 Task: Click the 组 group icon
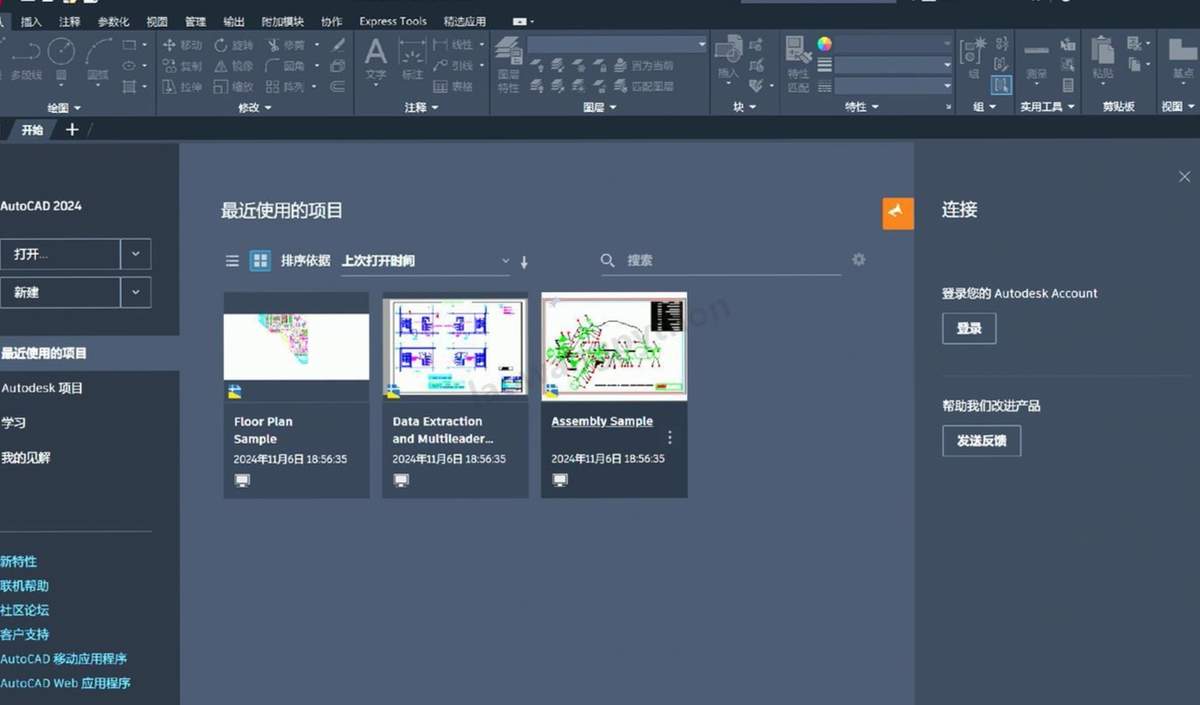[x=973, y=58]
